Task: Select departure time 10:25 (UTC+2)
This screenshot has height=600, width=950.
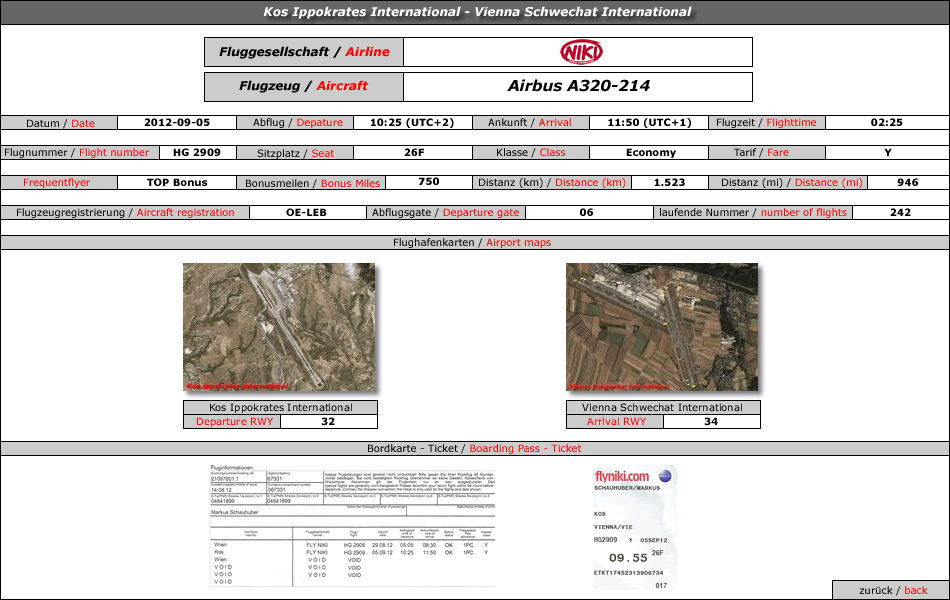Action: pos(412,122)
